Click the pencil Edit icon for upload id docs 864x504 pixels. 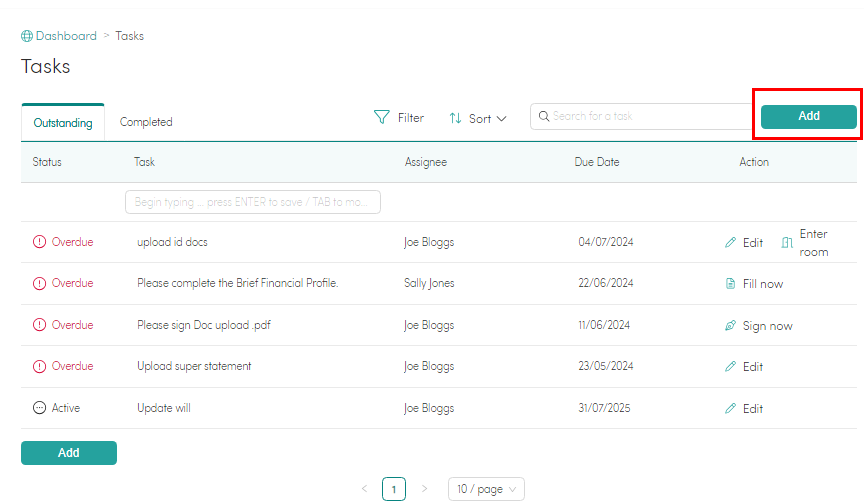point(730,242)
